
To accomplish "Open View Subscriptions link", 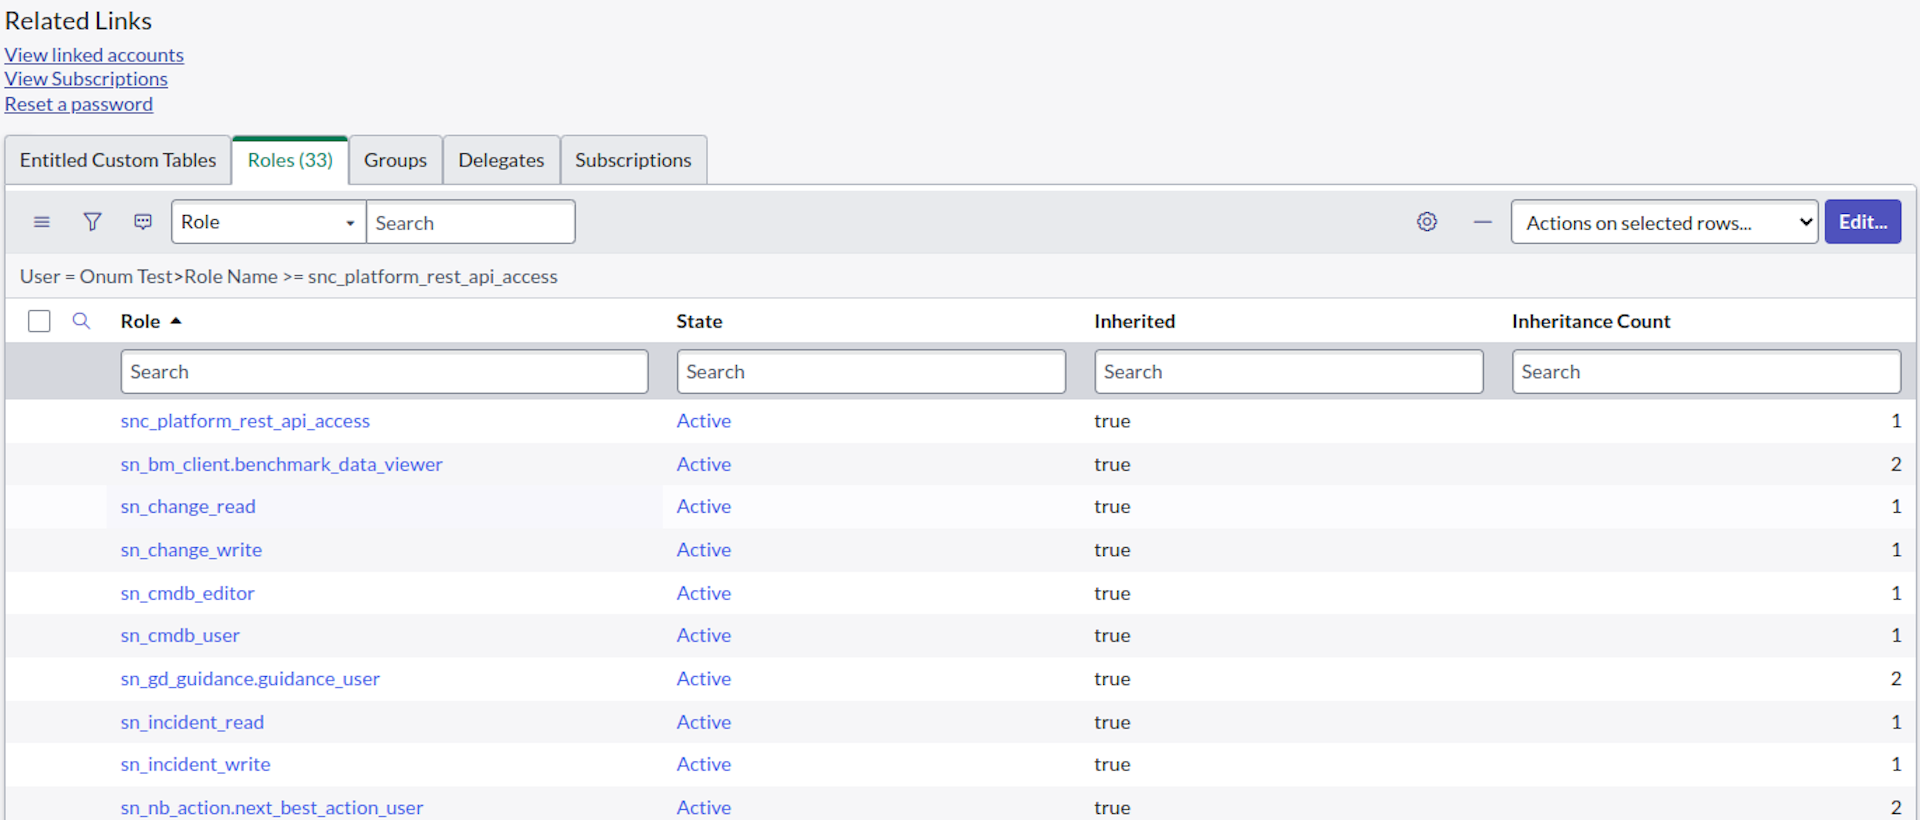I will point(86,79).
